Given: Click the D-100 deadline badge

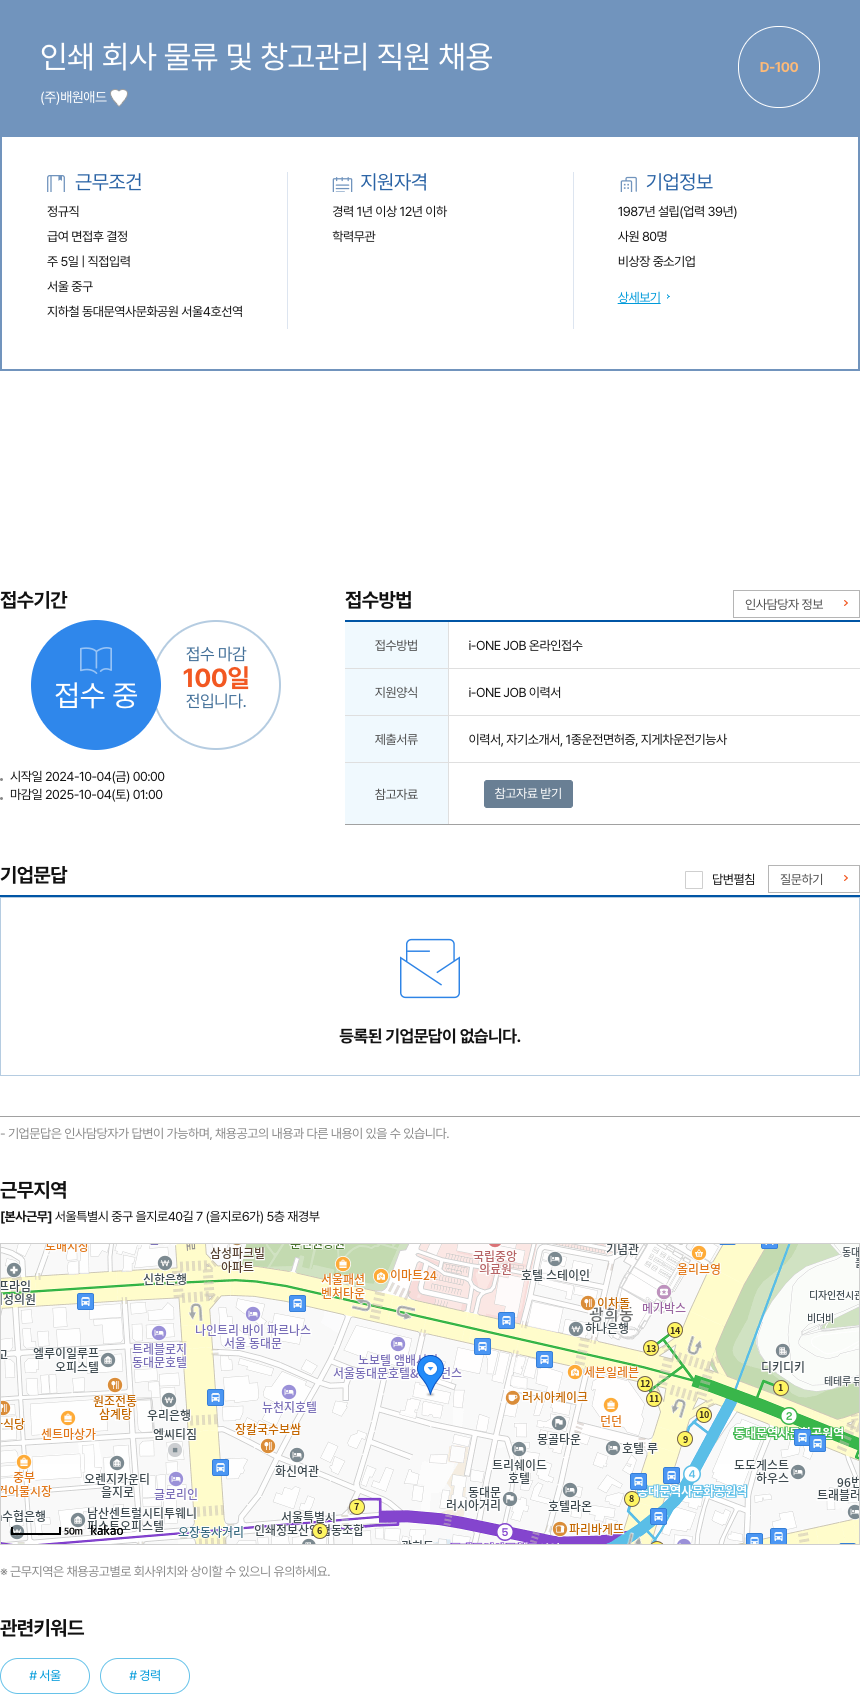Looking at the screenshot, I should 779,67.
